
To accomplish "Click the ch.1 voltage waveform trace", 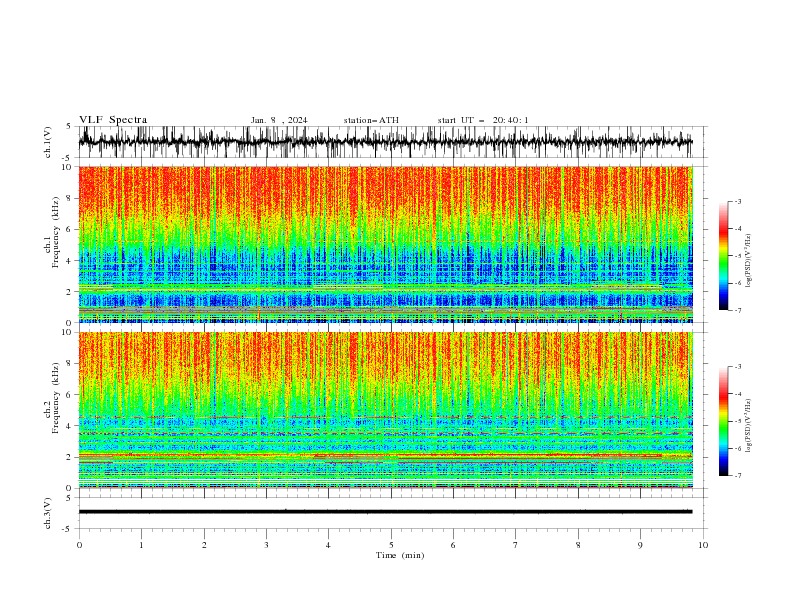I will coord(385,141).
